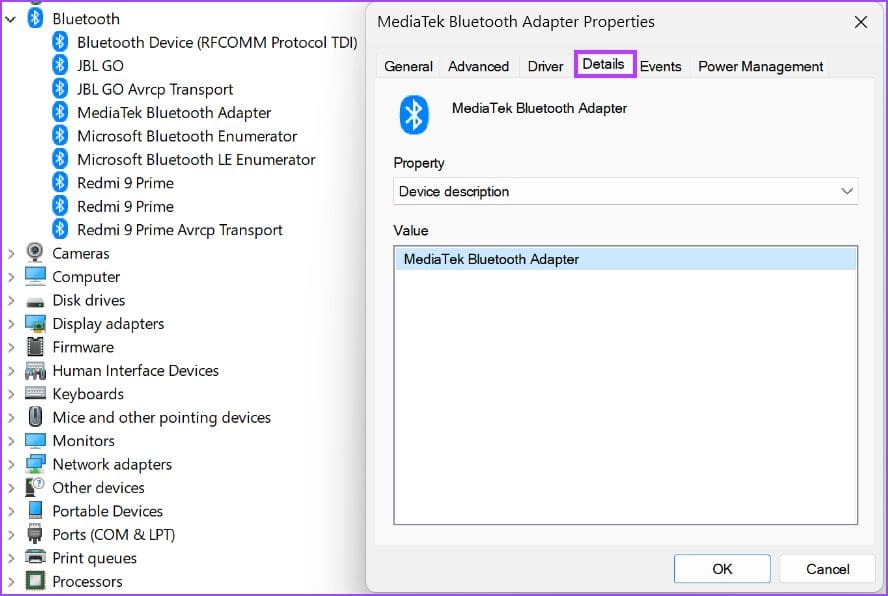The height and width of the screenshot is (596, 888).
Task: Click the large Bluetooth icon in Properties dialog
Action: (414, 114)
